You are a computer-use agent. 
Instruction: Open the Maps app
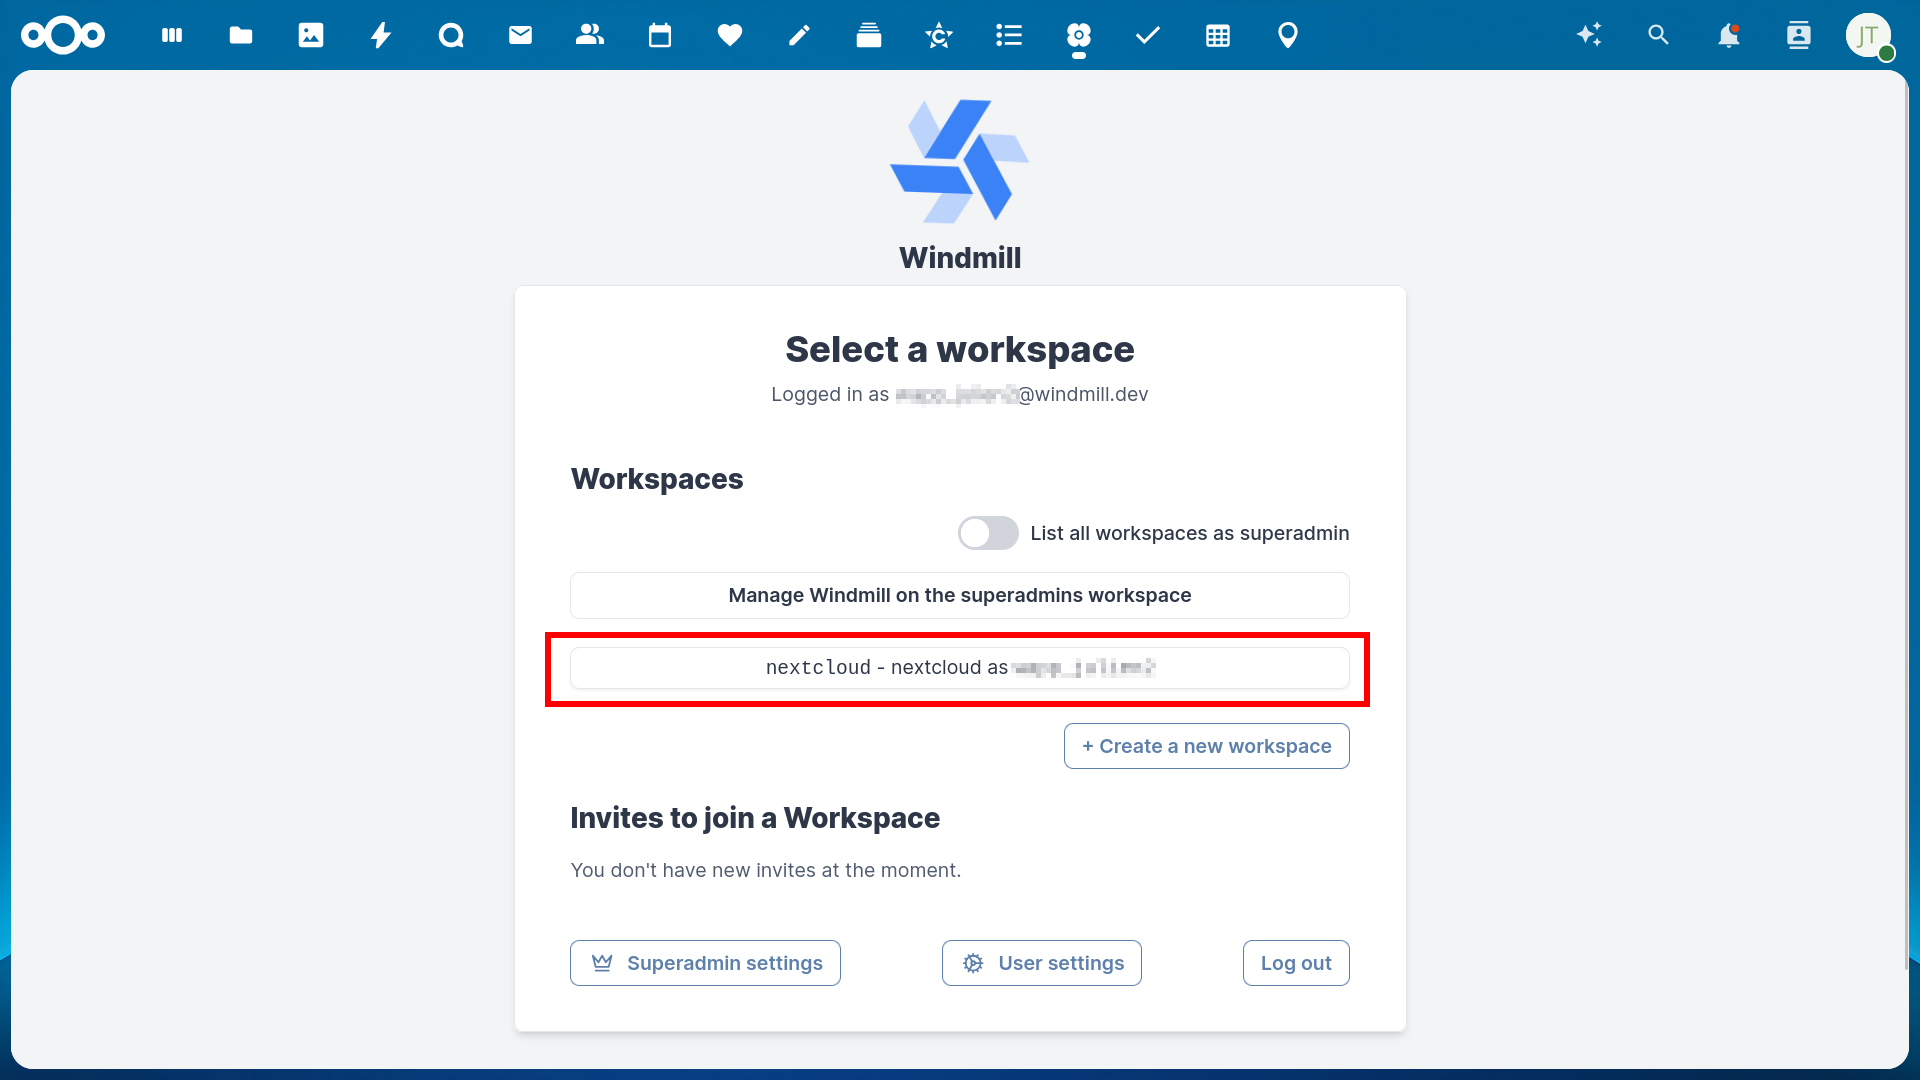[x=1287, y=35]
